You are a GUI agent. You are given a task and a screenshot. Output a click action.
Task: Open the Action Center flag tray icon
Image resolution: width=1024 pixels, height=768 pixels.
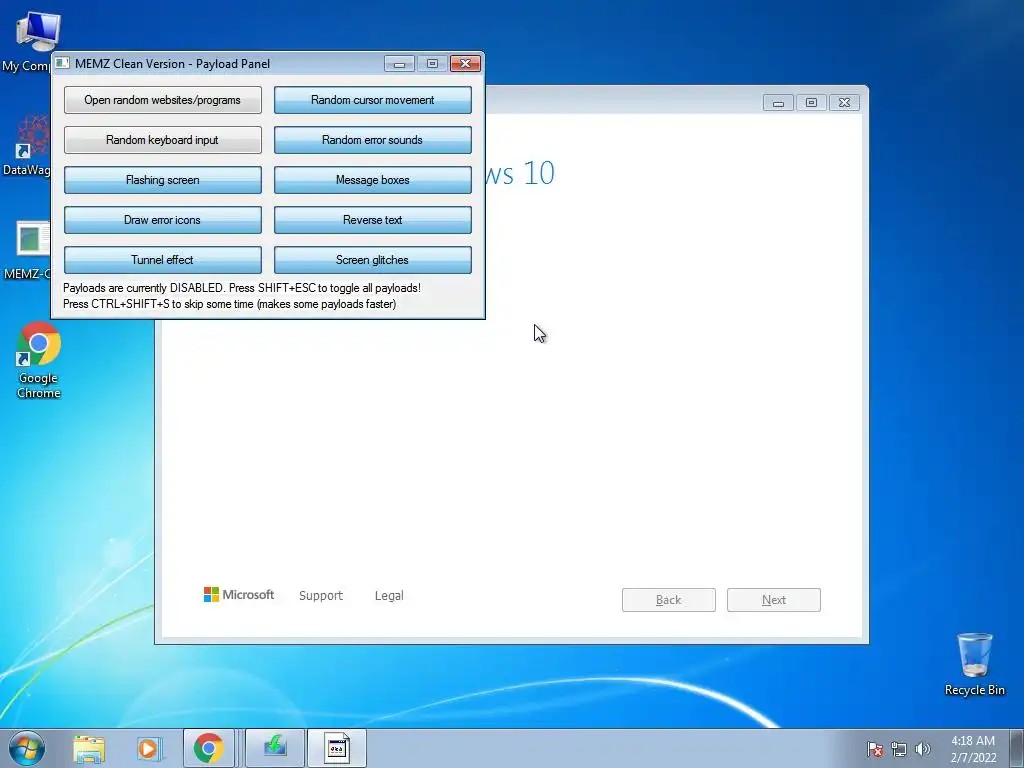pos(874,749)
